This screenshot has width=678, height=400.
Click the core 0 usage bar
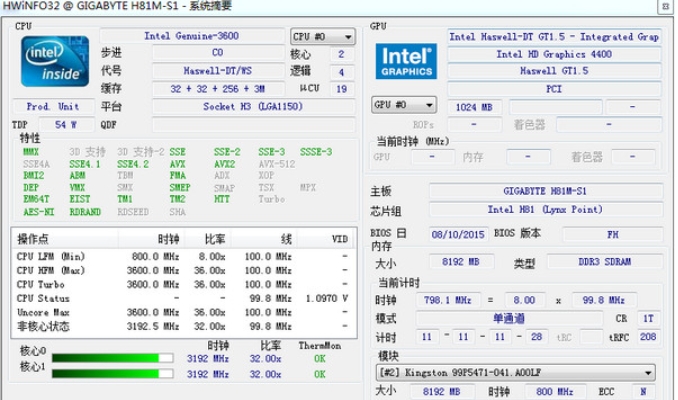112,358
